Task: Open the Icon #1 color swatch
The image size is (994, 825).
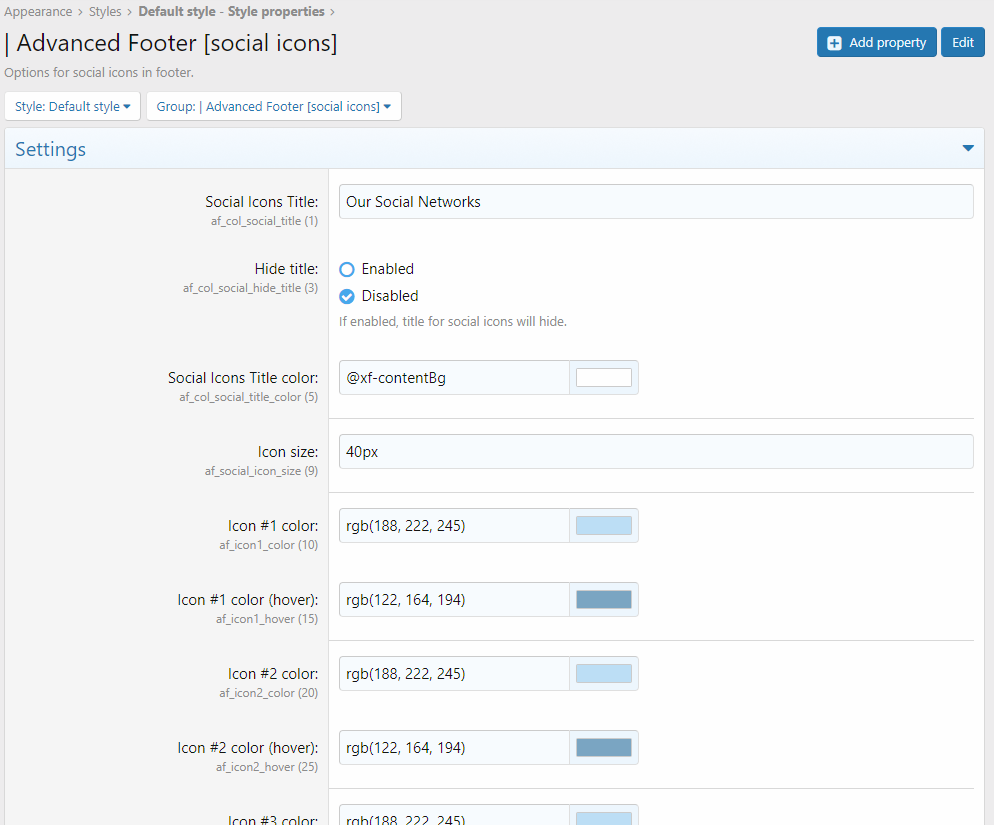Action: click(603, 526)
